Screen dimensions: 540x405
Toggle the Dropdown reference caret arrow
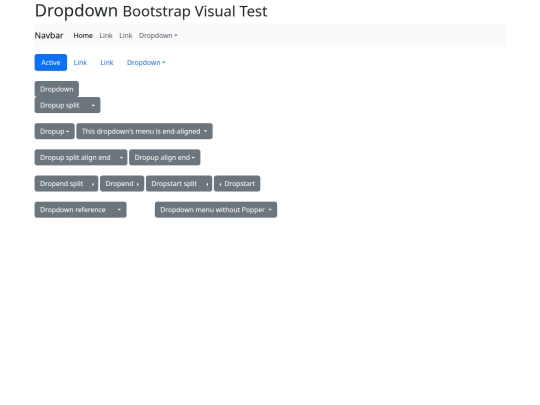click(x=119, y=210)
